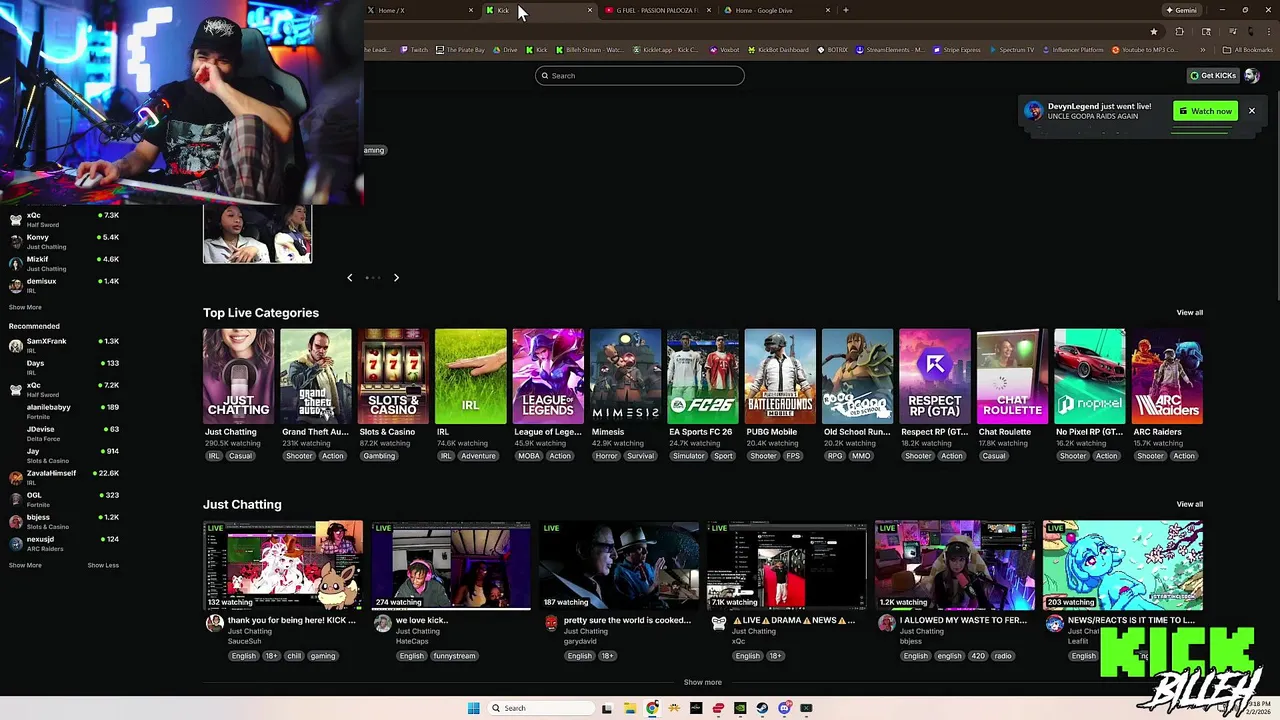This screenshot has height=720, width=1280.
Task: Expand Just Chatting with Show more
Action: click(702, 682)
